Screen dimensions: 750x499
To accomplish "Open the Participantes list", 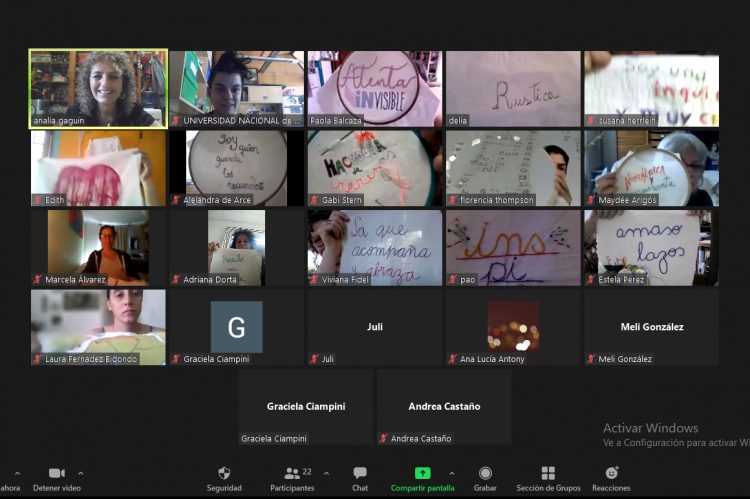I will [292, 473].
